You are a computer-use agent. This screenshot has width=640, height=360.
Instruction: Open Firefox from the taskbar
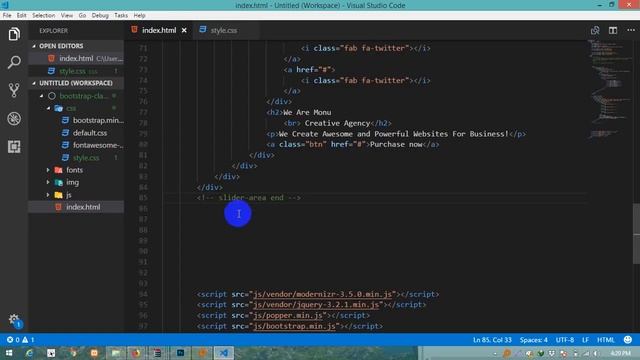136,353
